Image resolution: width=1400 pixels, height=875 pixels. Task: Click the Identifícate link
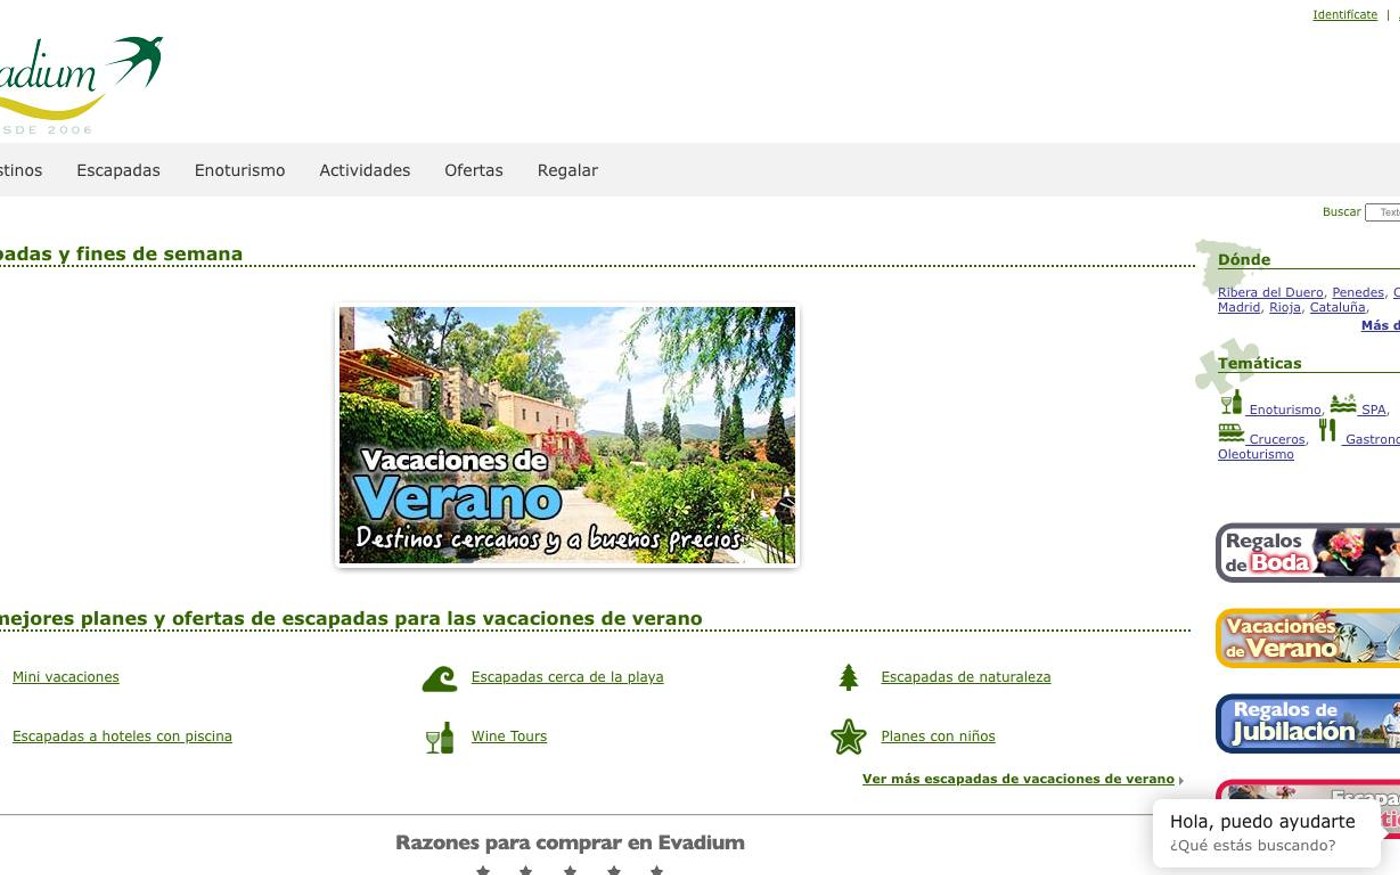[x=1345, y=15]
